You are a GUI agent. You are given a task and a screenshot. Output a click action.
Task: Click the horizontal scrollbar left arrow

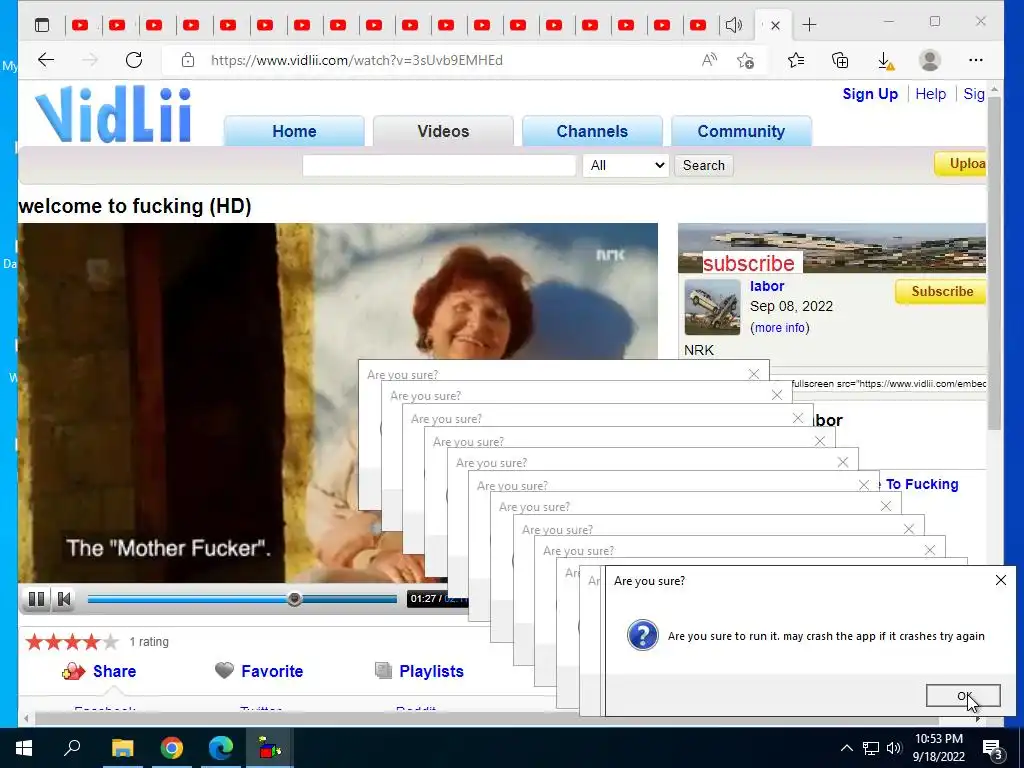[26, 718]
